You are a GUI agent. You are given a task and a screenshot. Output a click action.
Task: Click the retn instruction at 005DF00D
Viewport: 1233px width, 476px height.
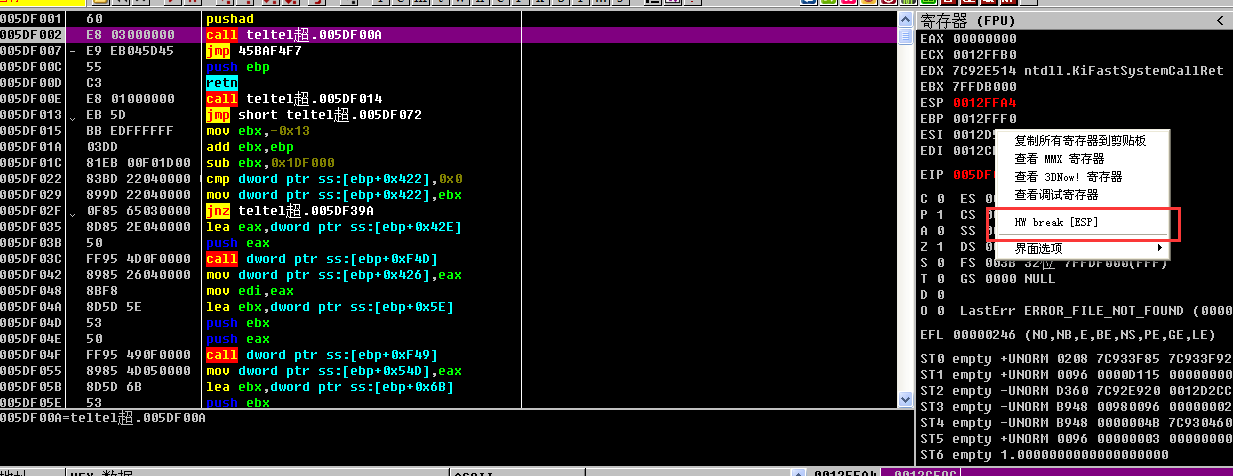[x=221, y=83]
